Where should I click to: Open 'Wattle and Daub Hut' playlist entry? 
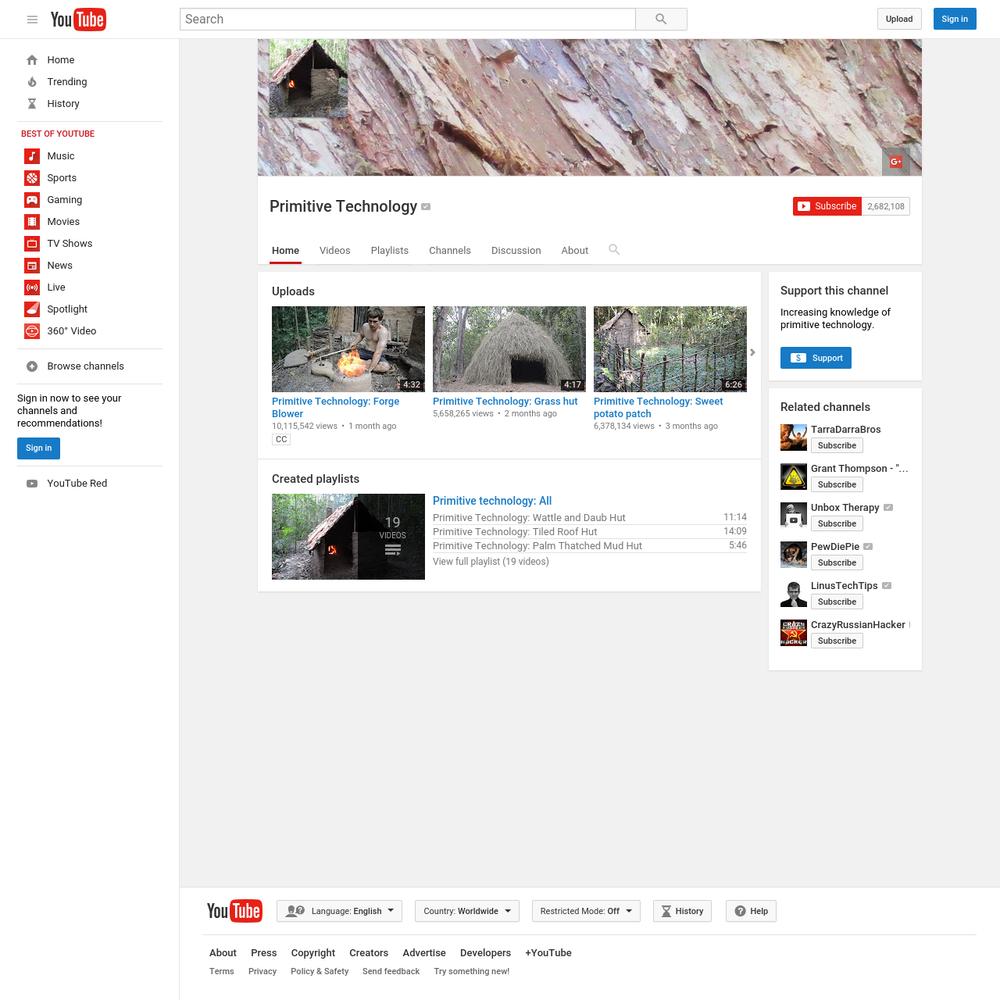coord(529,517)
